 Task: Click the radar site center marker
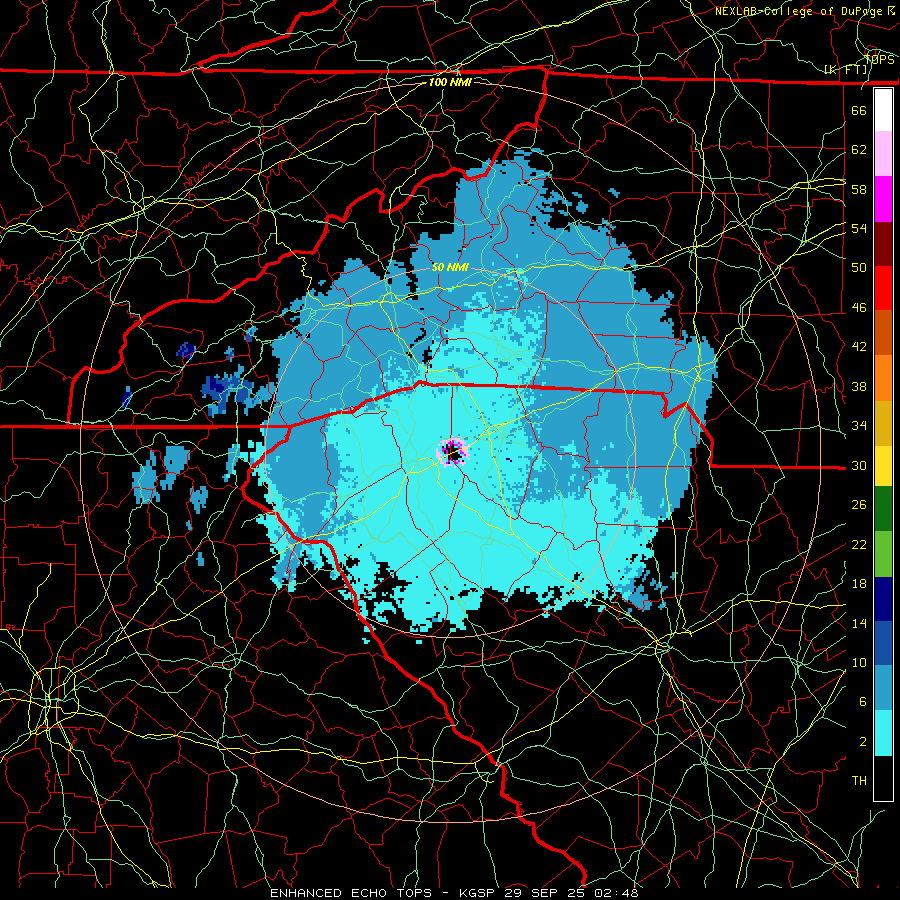click(453, 452)
